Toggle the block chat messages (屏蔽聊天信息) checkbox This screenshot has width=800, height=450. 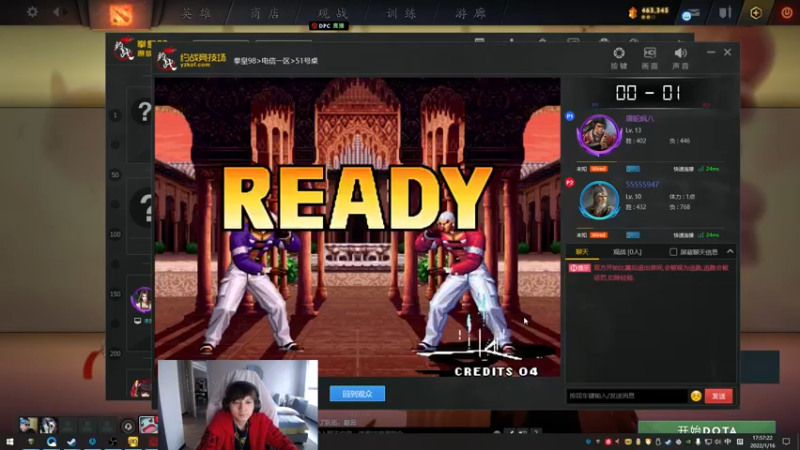(673, 252)
